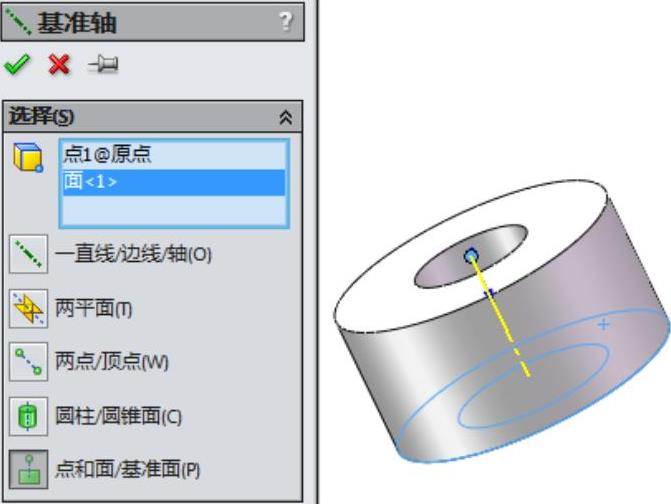Cancel using the red X icon

(x=59, y=65)
